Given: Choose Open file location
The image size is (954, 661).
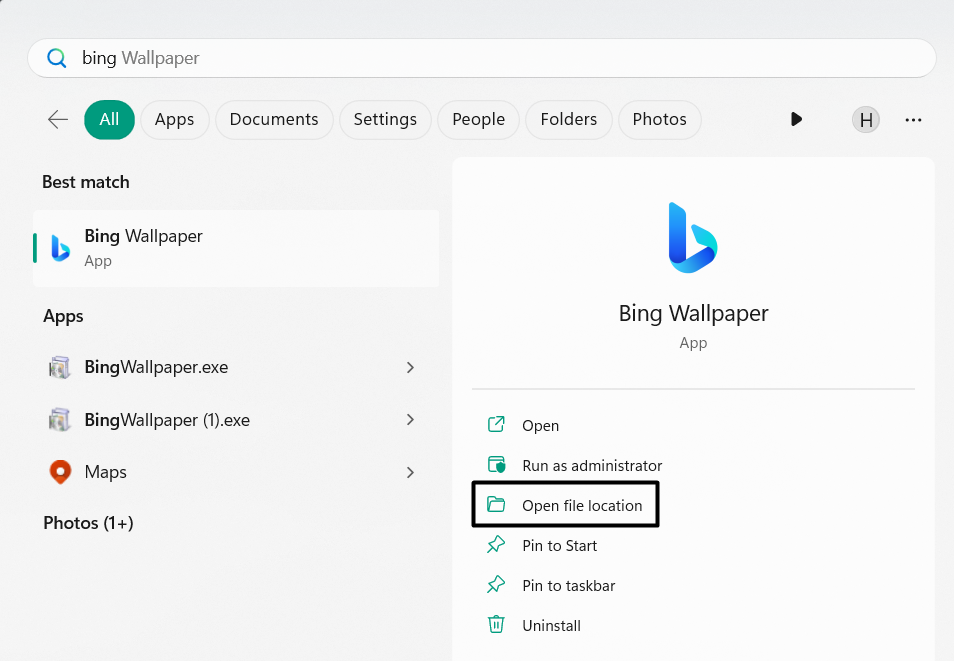Looking at the screenshot, I should (x=581, y=506).
